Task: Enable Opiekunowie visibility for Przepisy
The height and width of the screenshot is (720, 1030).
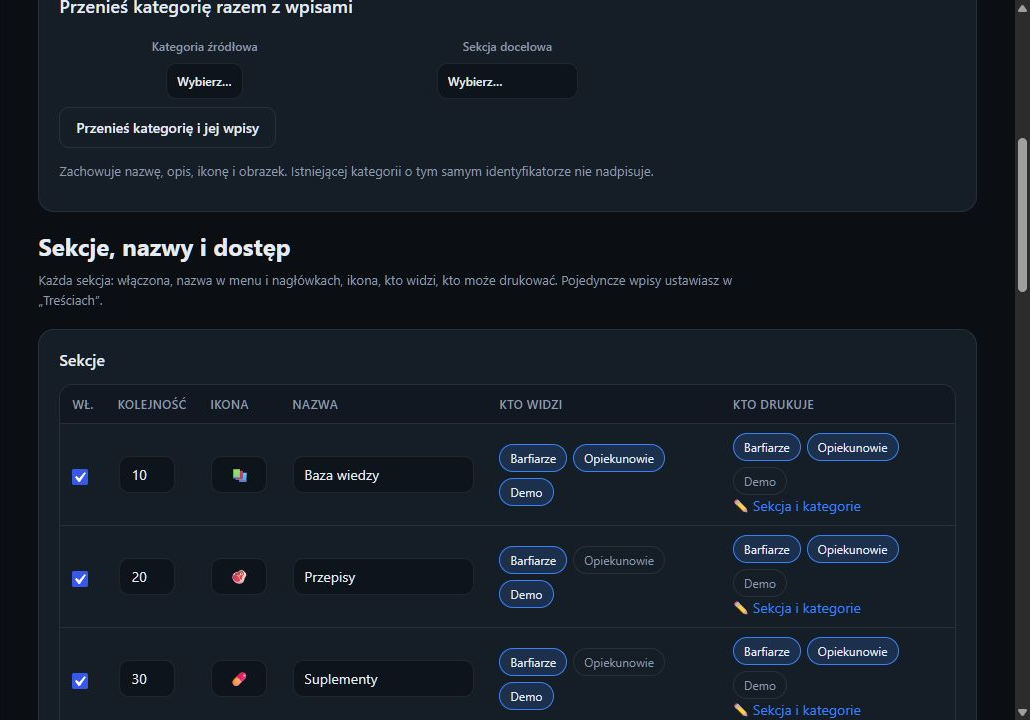Action: click(x=619, y=560)
